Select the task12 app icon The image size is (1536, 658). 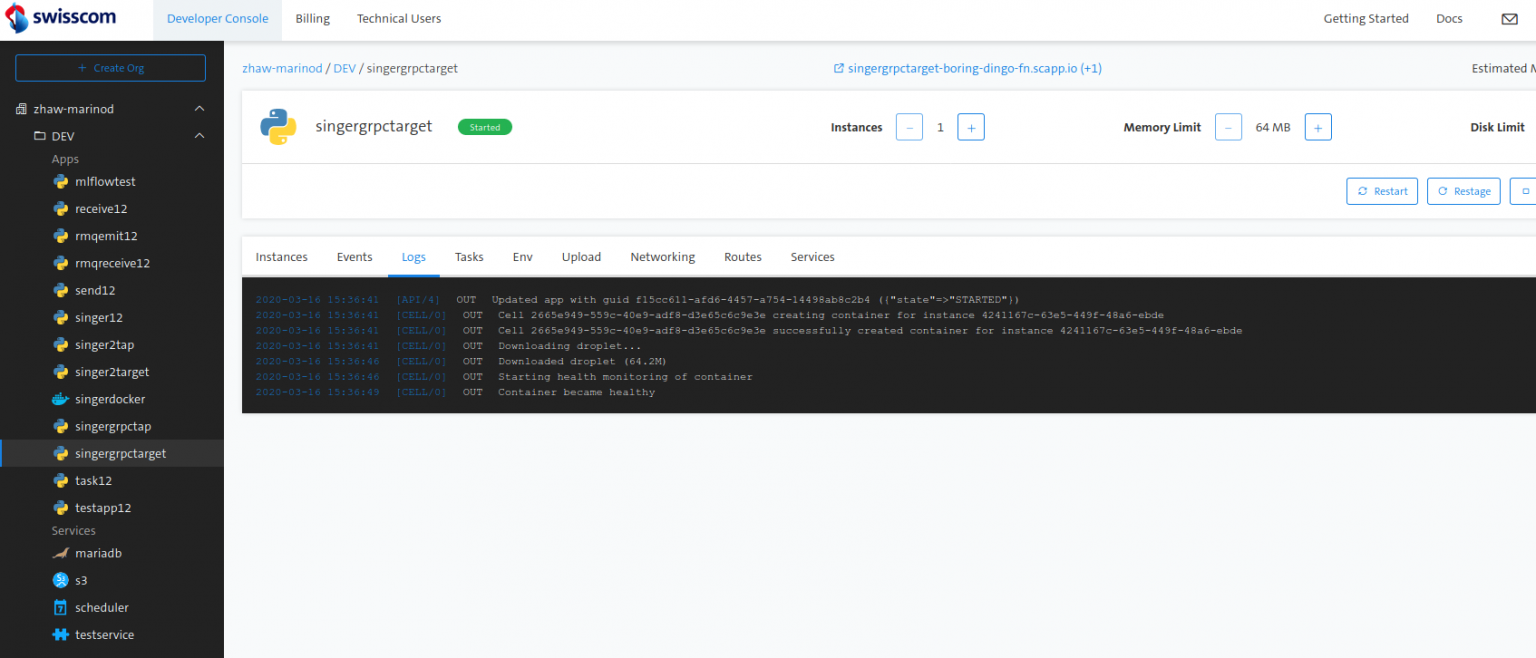[x=62, y=480]
